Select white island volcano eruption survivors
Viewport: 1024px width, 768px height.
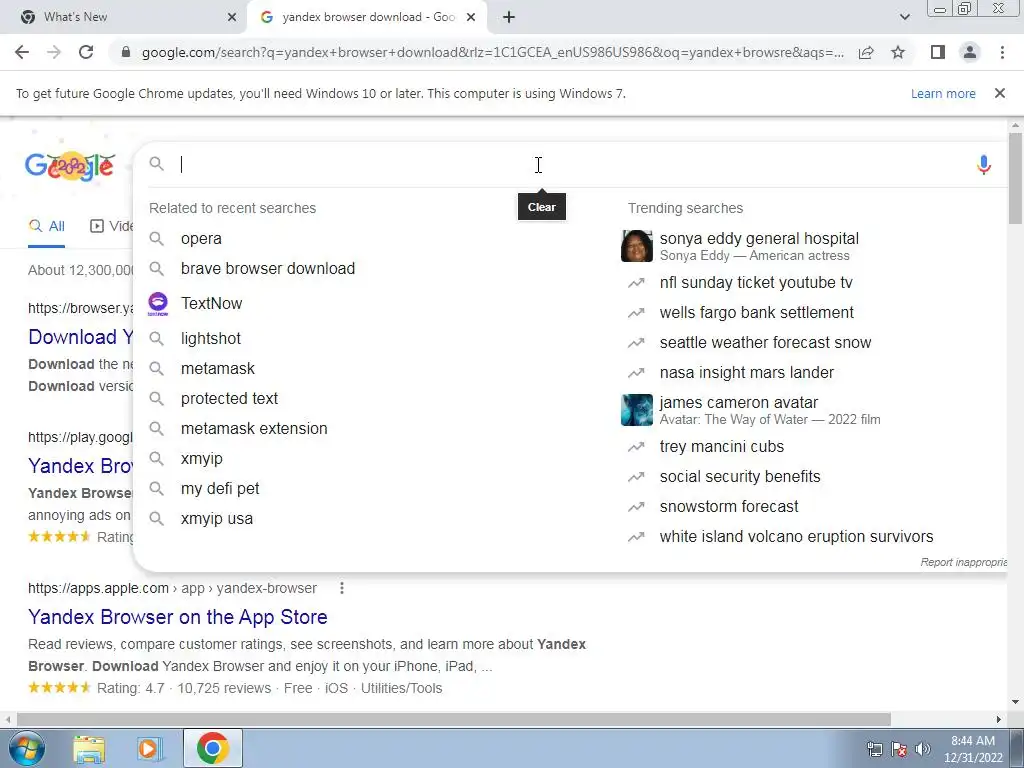pos(796,537)
